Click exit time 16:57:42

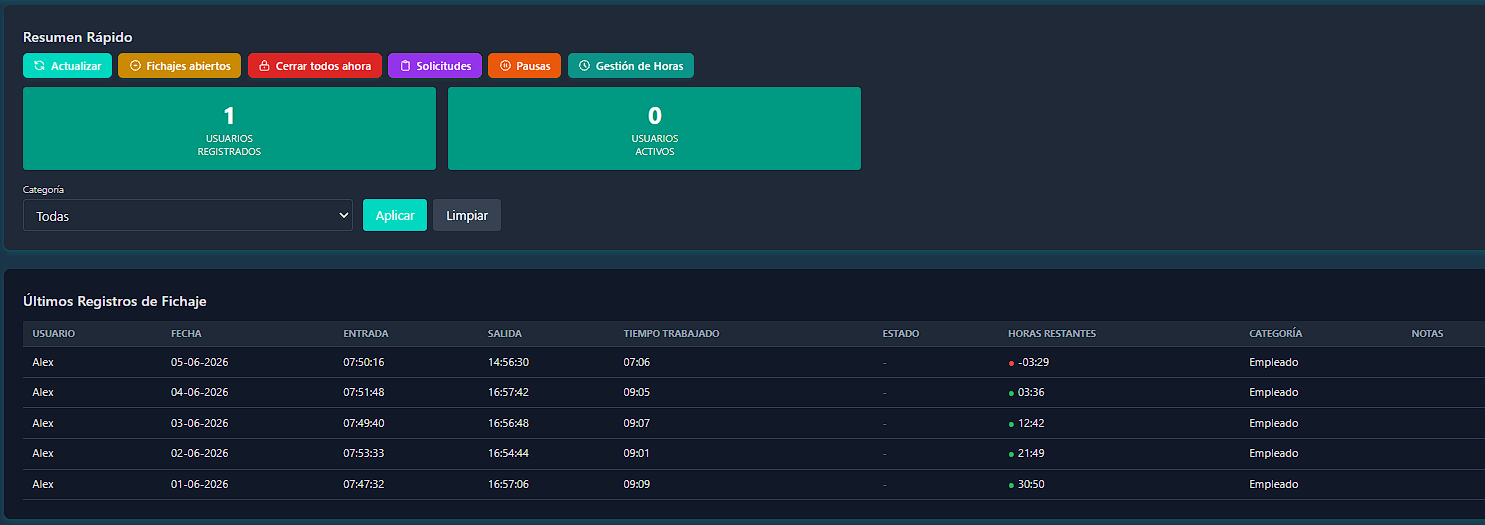point(509,392)
